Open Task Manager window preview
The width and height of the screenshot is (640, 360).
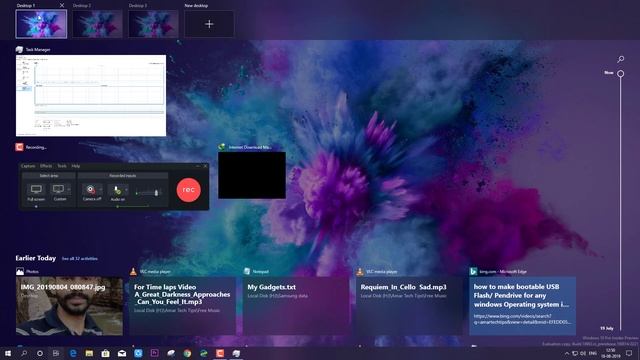(x=91, y=96)
